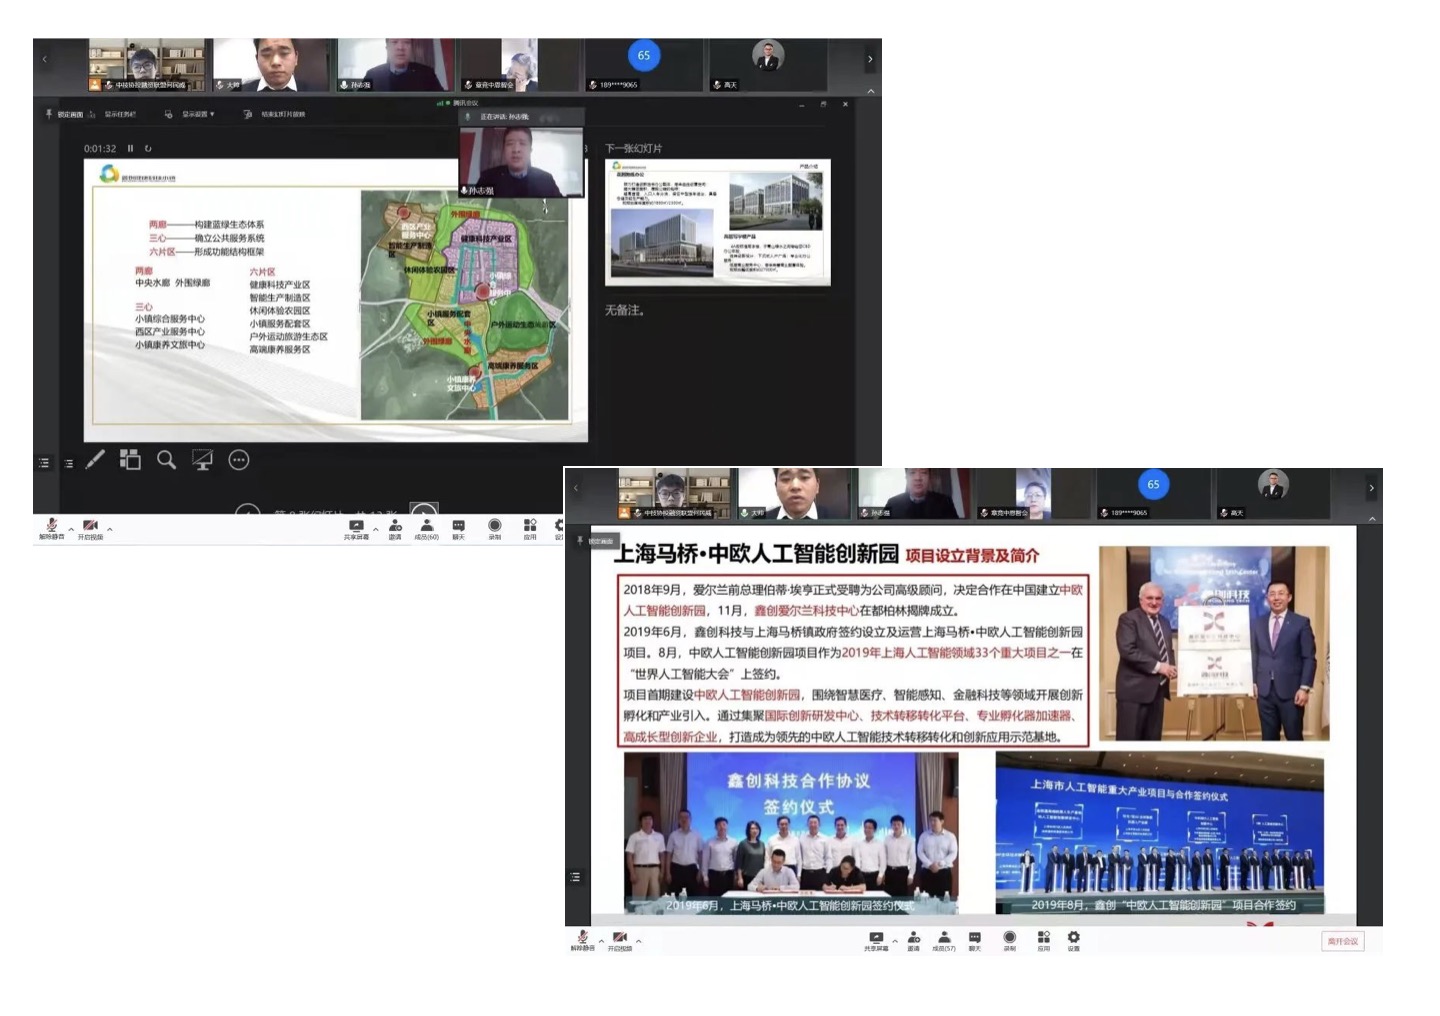Screen dimensions: 1440x1016
Task: Open Members (57) list in bottom window
Action: tap(944, 940)
